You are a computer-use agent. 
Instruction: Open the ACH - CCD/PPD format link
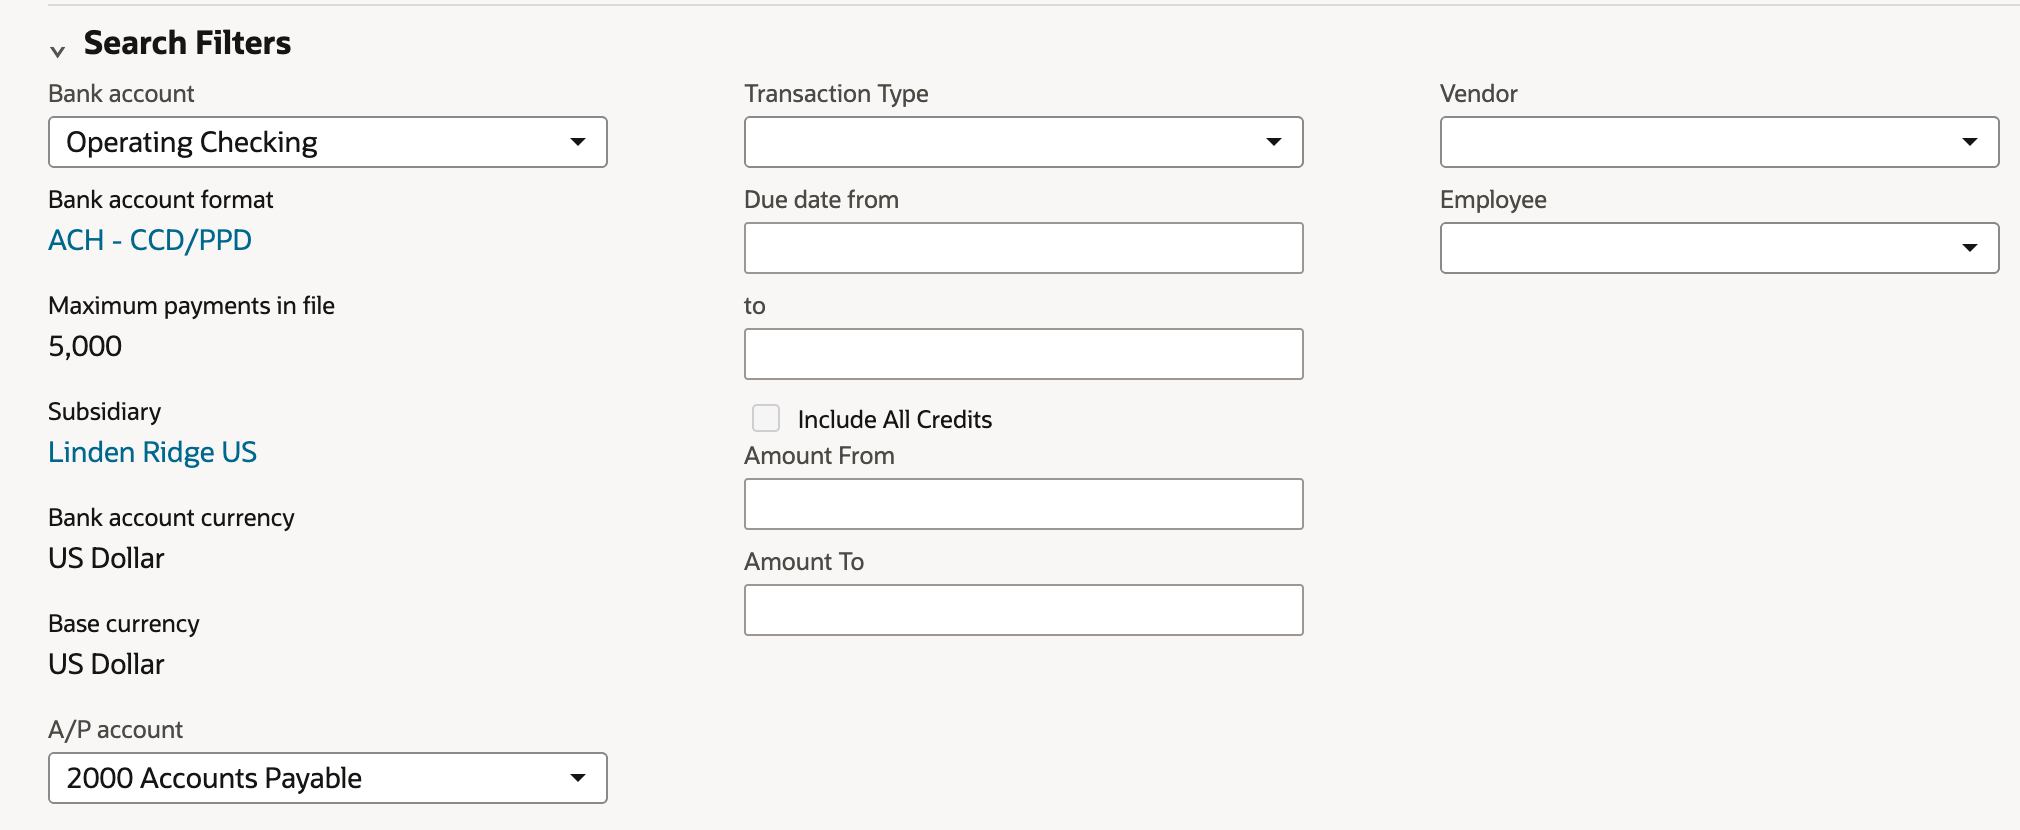pyautogui.click(x=150, y=240)
